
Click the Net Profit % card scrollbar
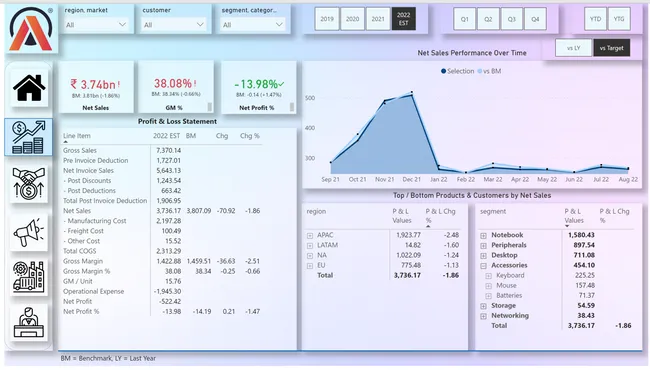[x=292, y=107]
